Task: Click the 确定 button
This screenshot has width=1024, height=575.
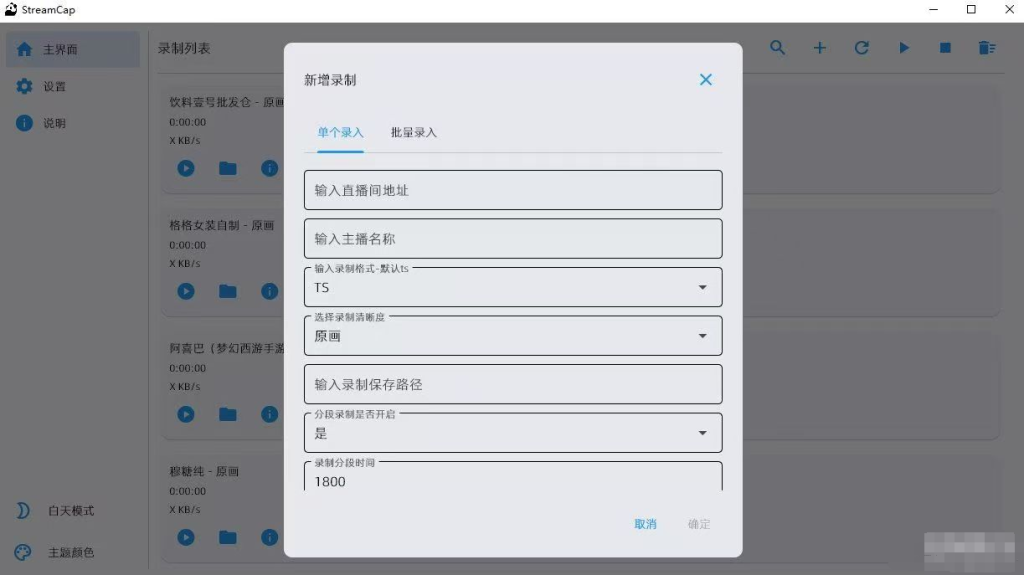Action: 699,524
